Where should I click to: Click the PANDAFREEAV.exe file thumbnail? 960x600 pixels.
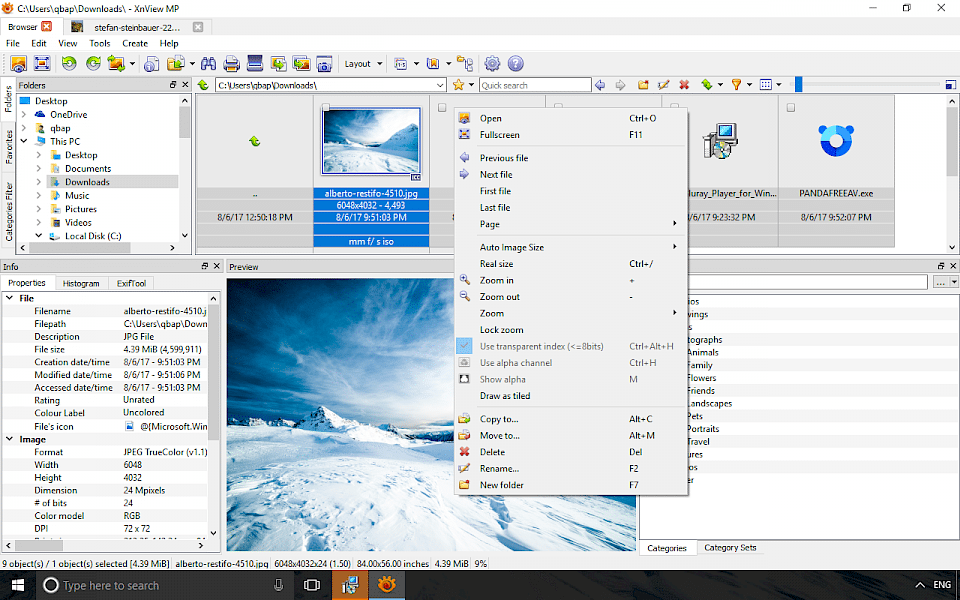tap(836, 141)
